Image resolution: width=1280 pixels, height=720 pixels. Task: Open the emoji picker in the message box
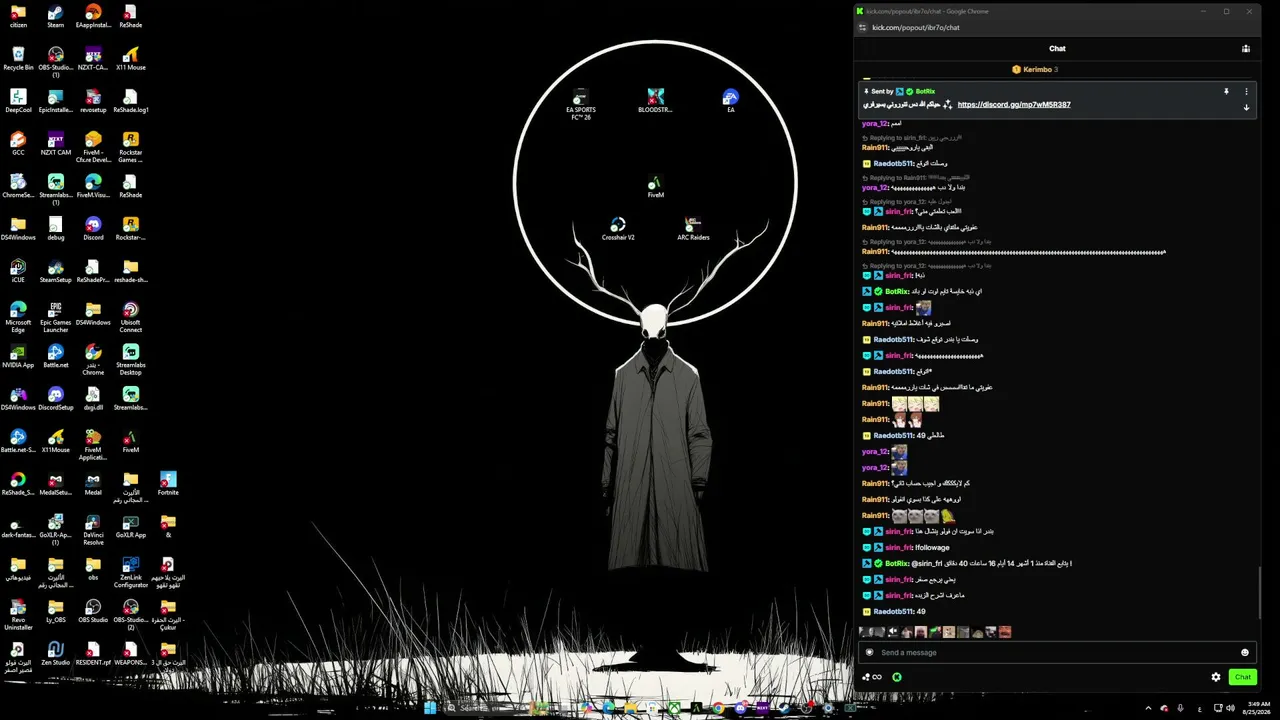pyautogui.click(x=1245, y=652)
